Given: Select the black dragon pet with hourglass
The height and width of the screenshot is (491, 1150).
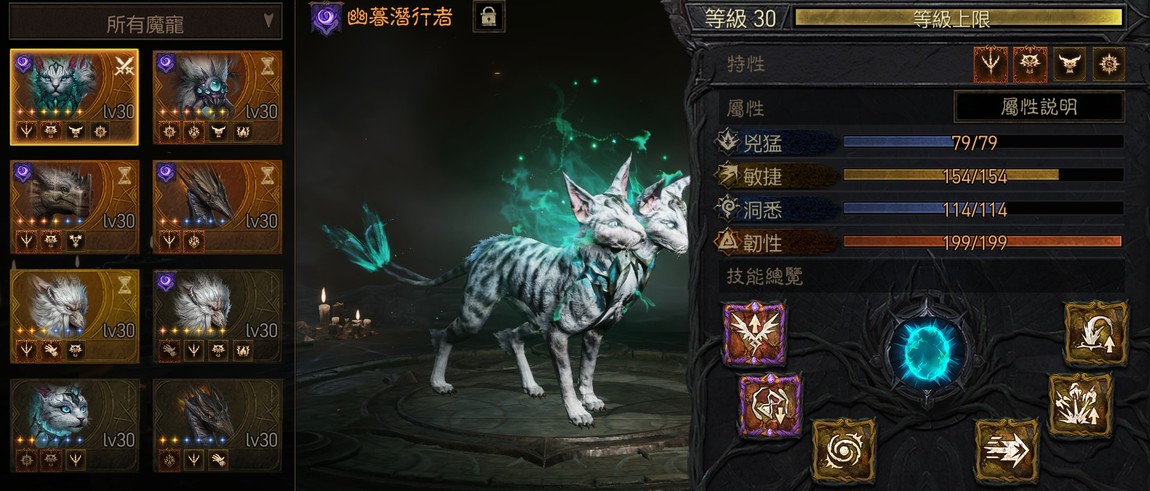Looking at the screenshot, I should click(217, 207).
